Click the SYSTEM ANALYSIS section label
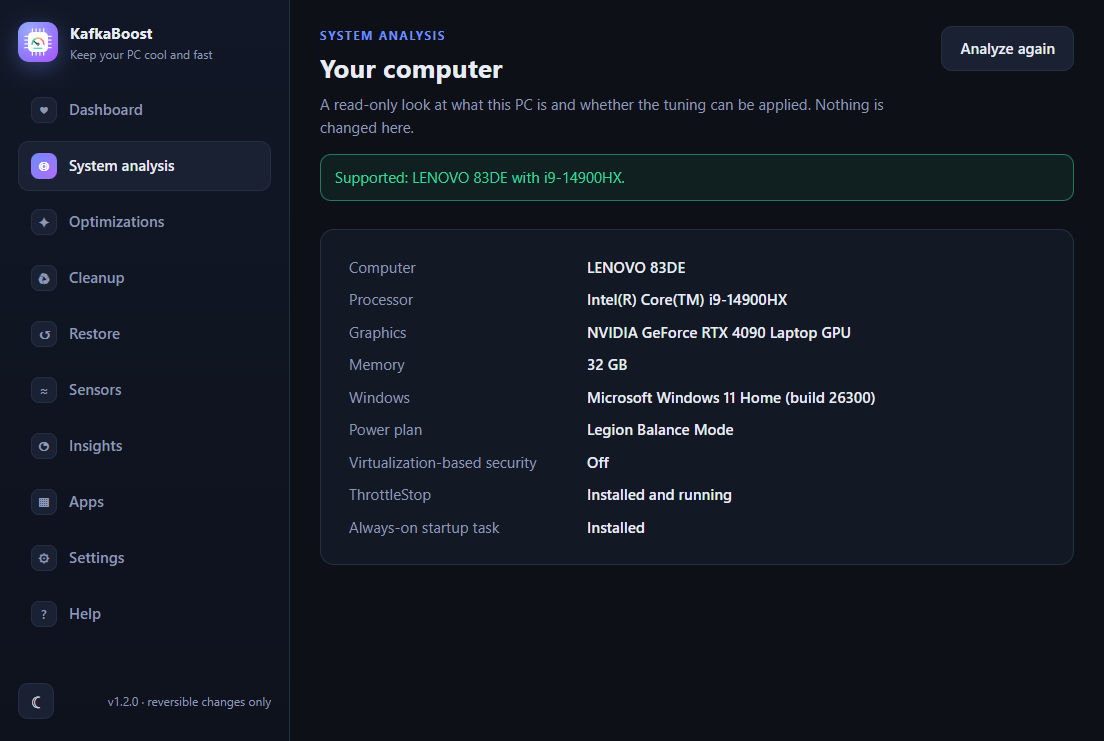The width and height of the screenshot is (1104, 741). 382,36
